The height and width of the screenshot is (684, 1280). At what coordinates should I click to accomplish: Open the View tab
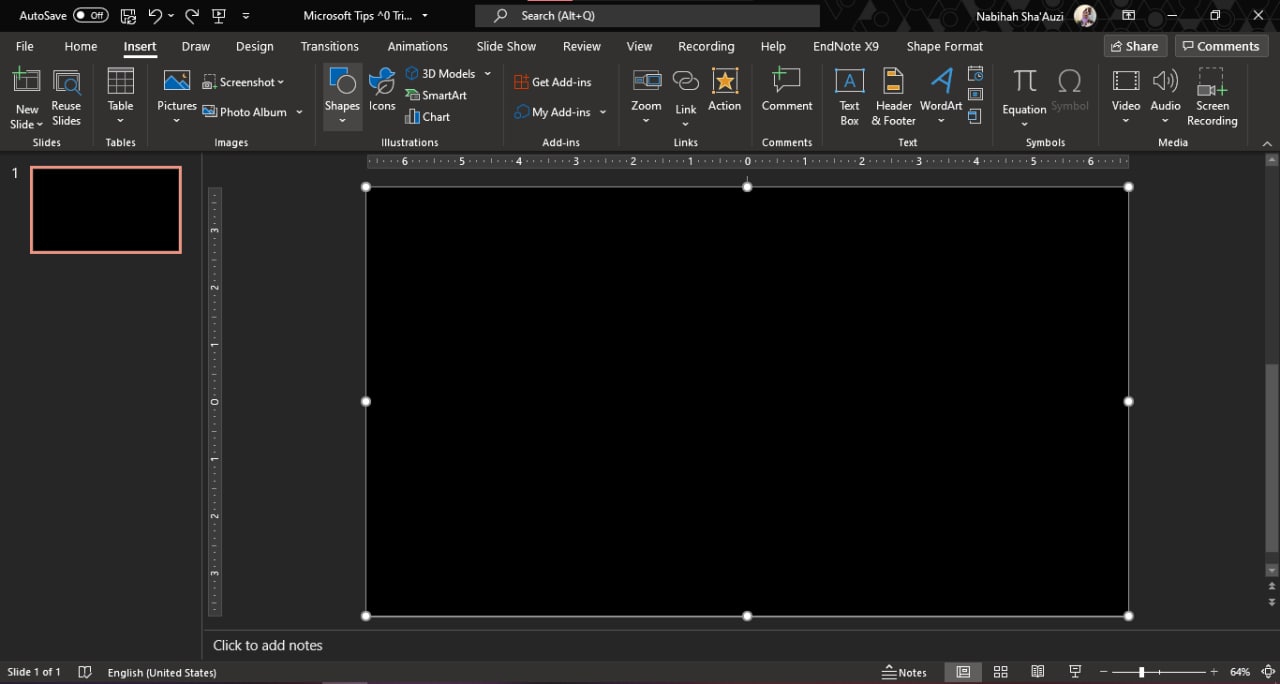(639, 46)
